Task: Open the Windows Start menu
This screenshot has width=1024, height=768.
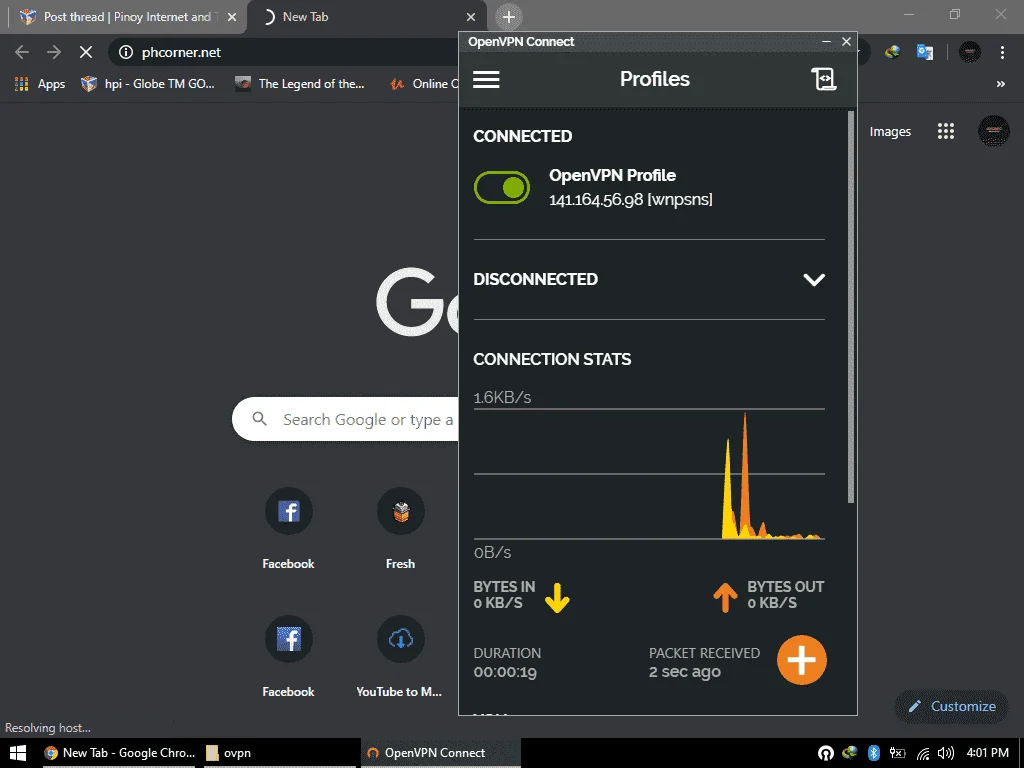Action: pos(18,753)
